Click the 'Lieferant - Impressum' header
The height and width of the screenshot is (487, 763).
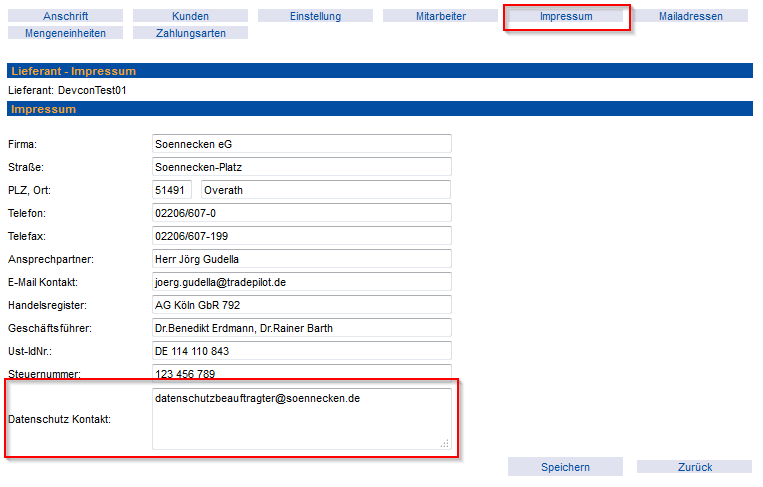pos(73,71)
